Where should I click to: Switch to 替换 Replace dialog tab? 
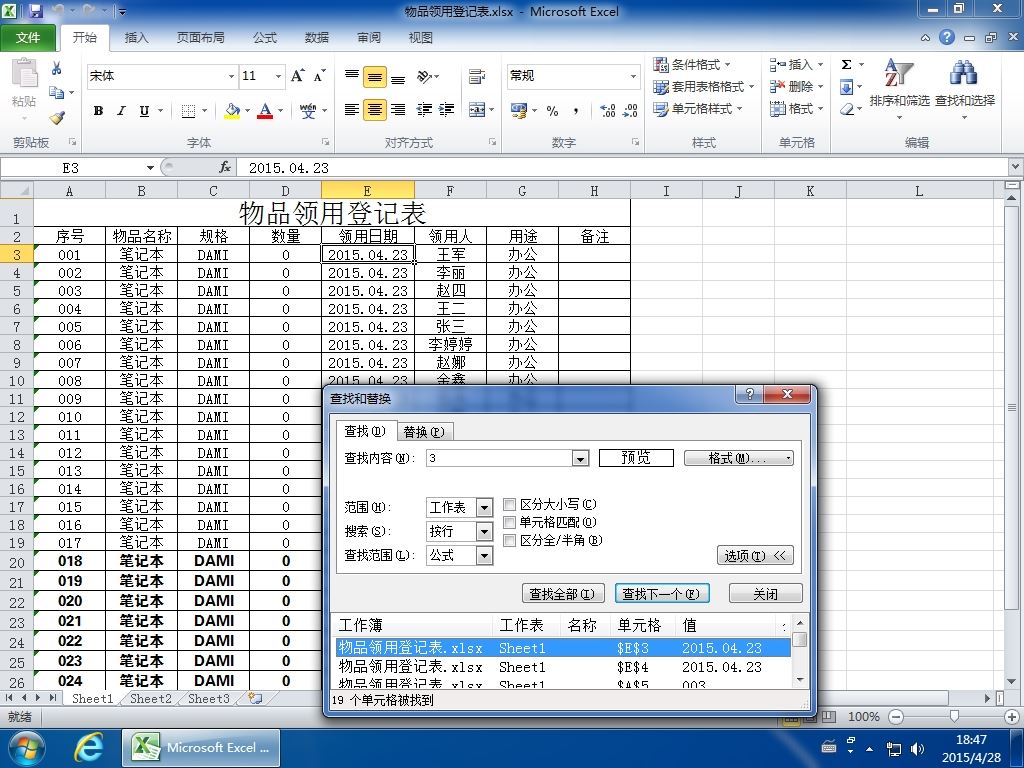click(424, 432)
